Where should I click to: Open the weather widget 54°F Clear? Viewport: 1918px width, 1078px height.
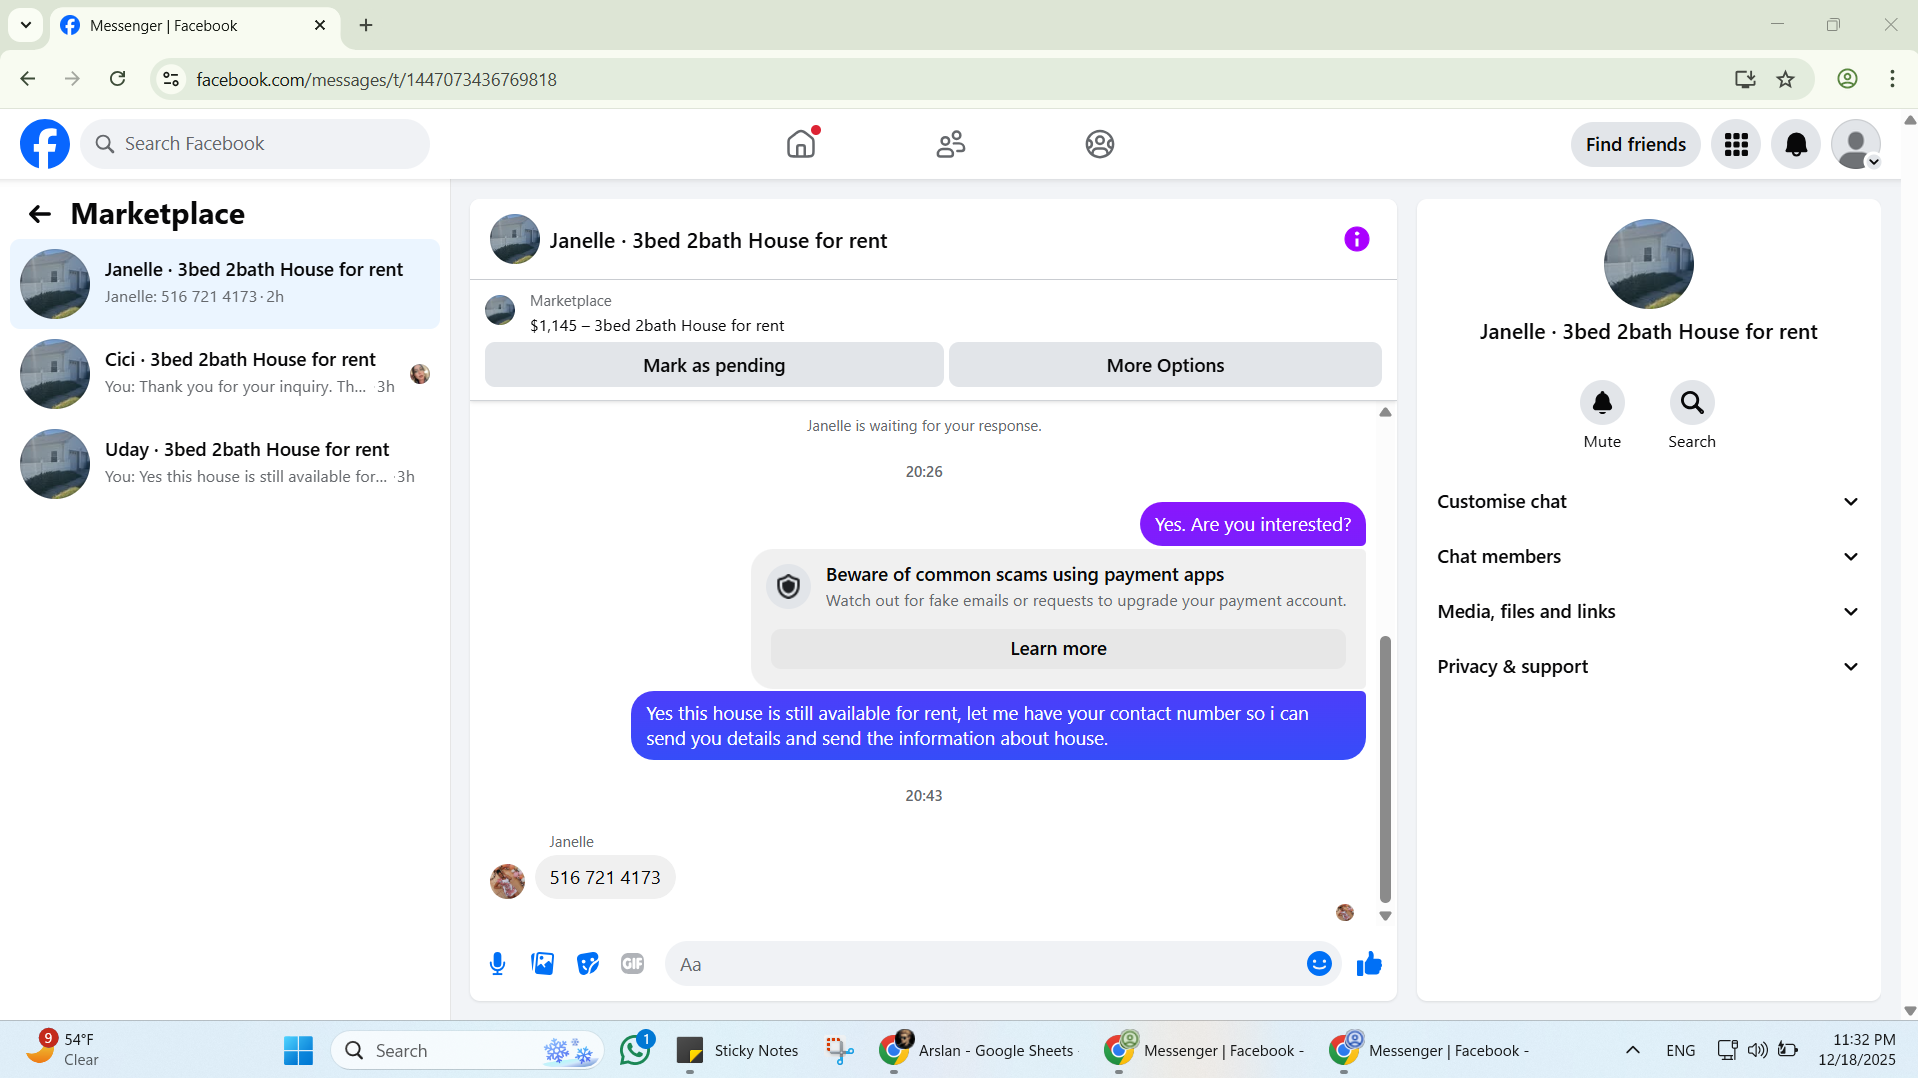click(63, 1050)
